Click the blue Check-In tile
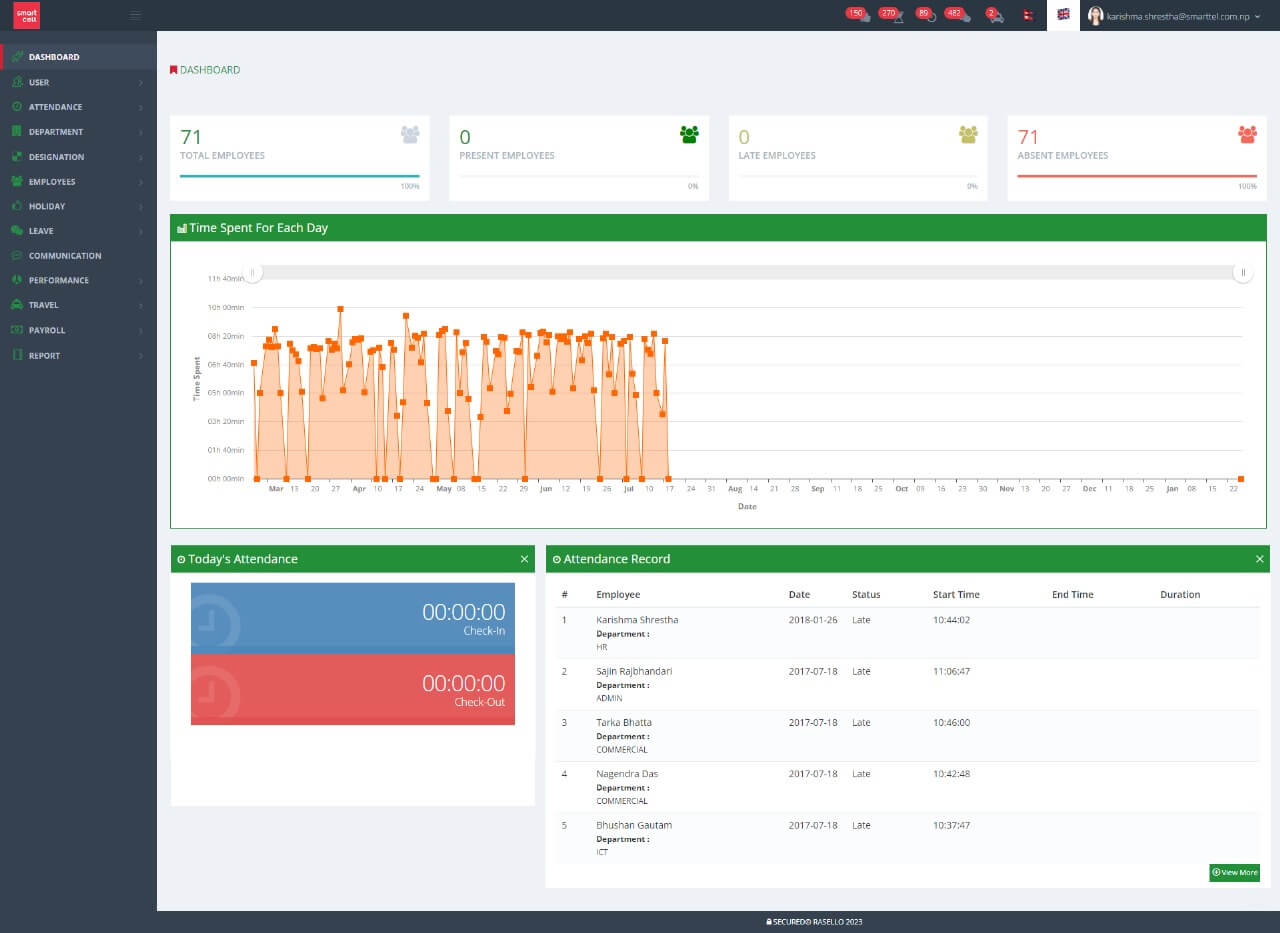Viewport: 1280px width, 933px height. [352, 618]
